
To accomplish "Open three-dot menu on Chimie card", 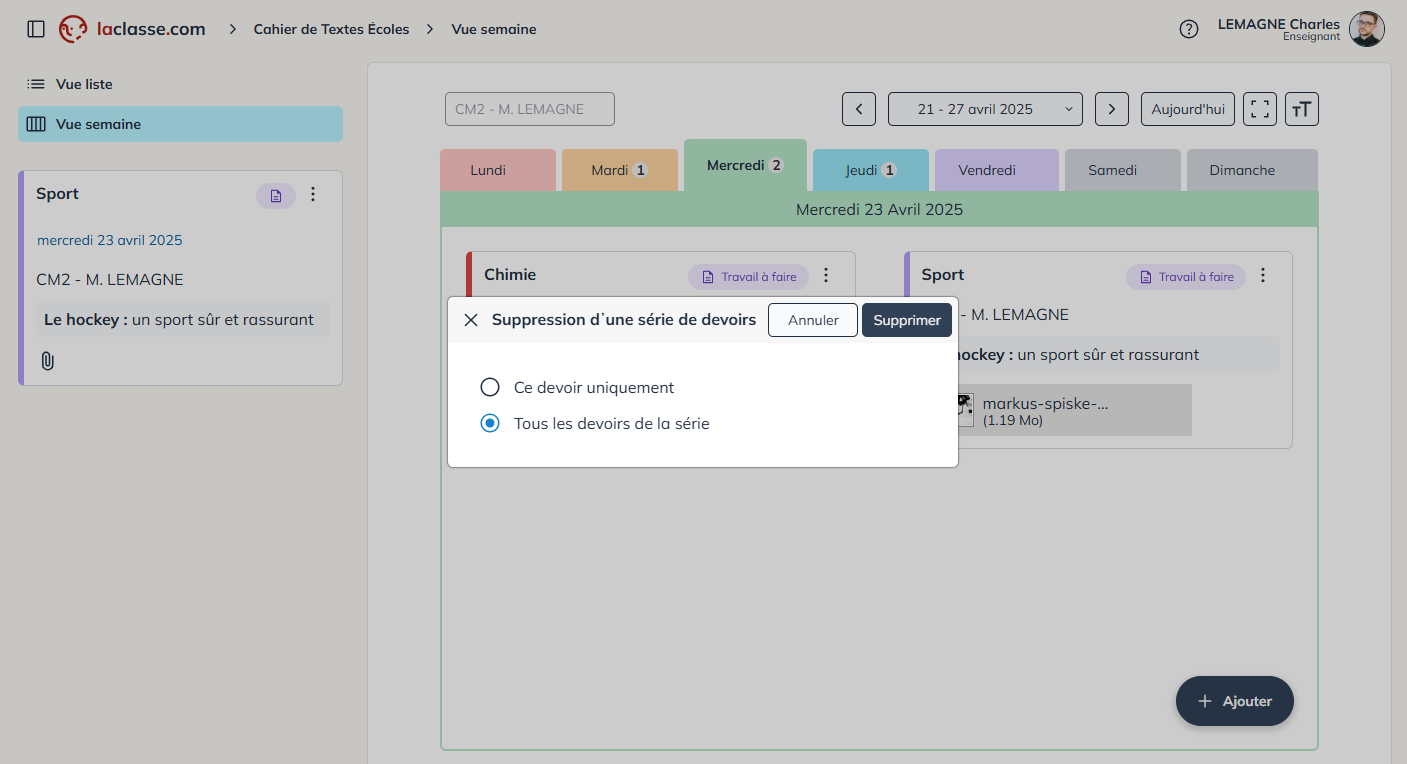I will [x=826, y=275].
